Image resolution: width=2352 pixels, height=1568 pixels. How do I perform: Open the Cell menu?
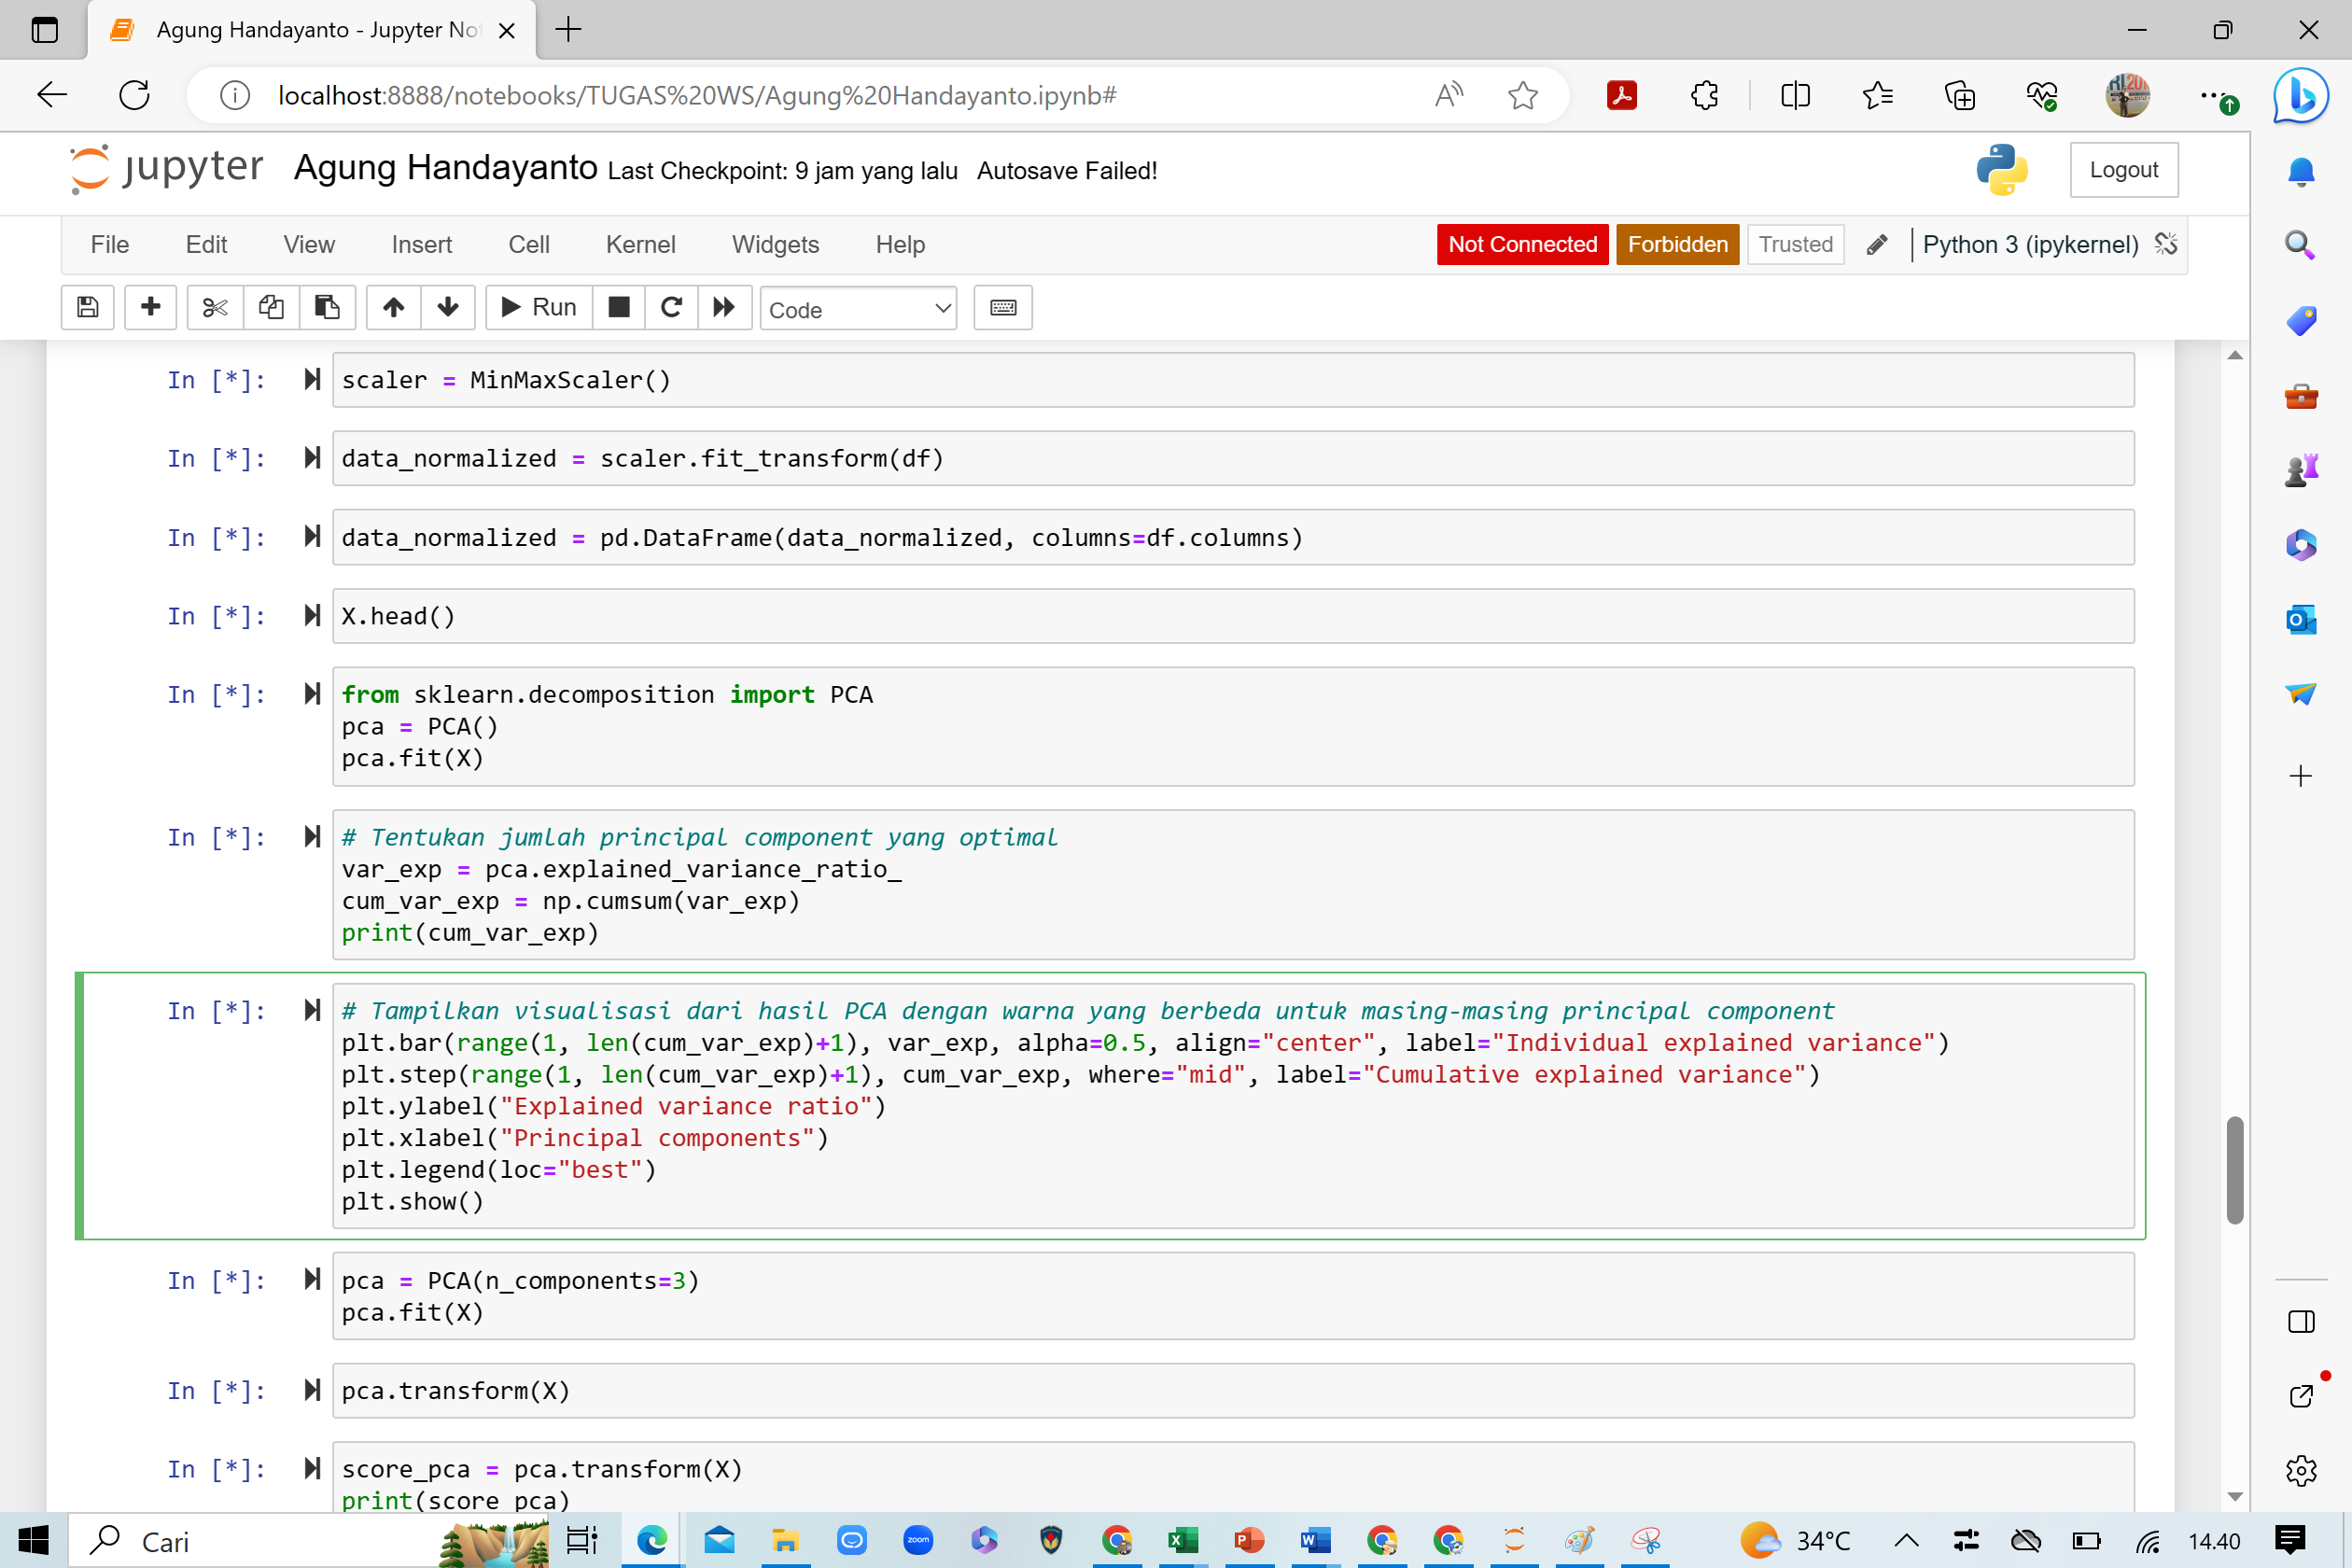click(528, 244)
